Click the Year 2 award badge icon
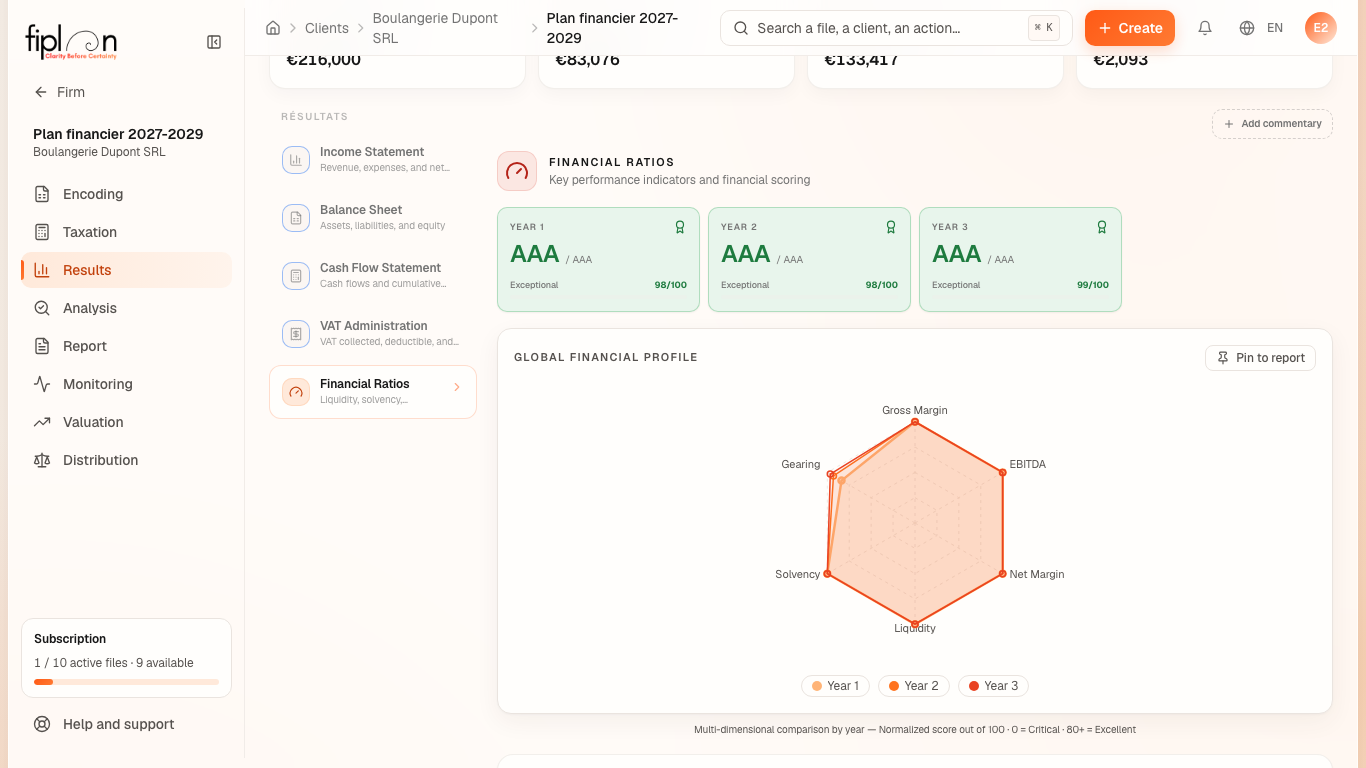The height and width of the screenshot is (768, 1366). pyautogui.click(x=891, y=227)
